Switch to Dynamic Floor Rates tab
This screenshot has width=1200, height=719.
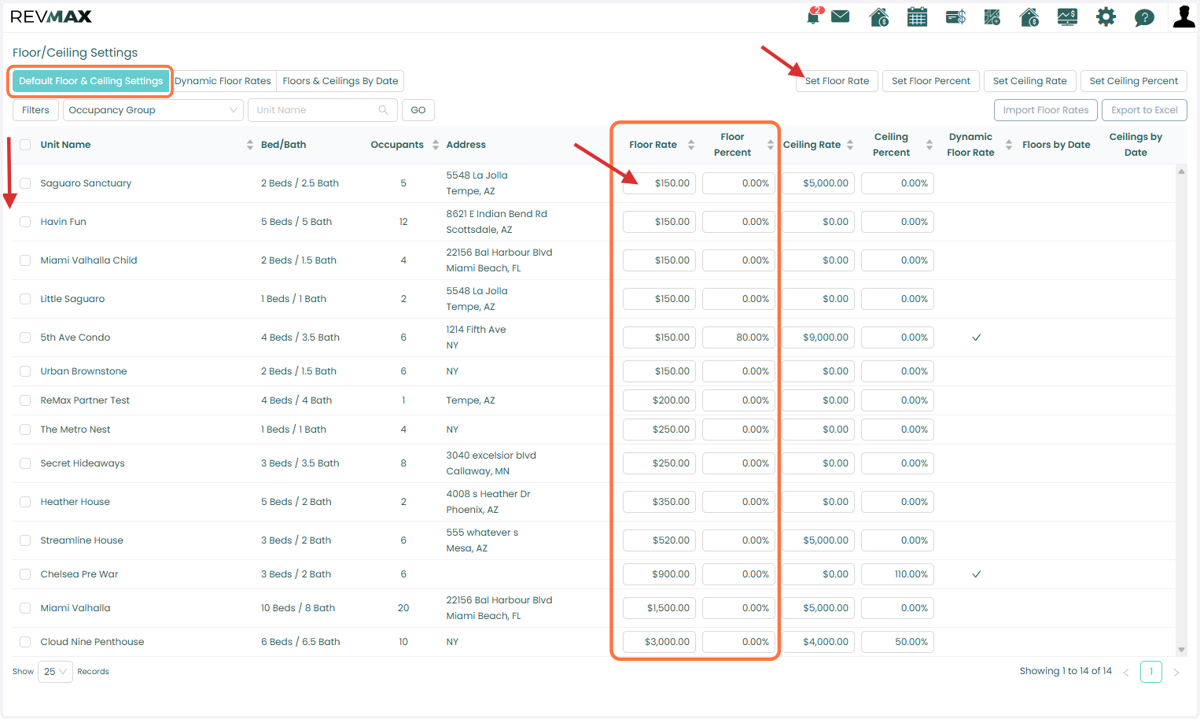(x=223, y=81)
